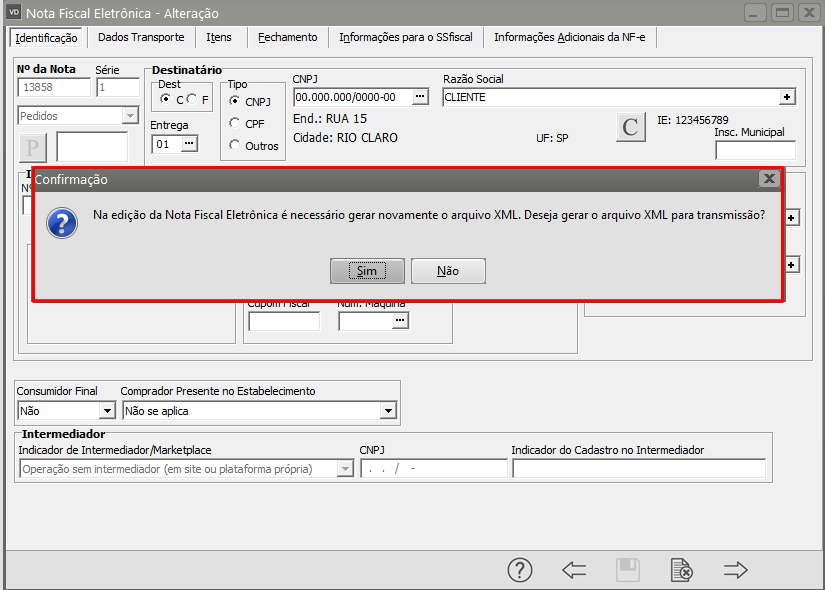Confirm XML generation with Sim
Viewport: 825px width, 590px height.
click(367, 271)
